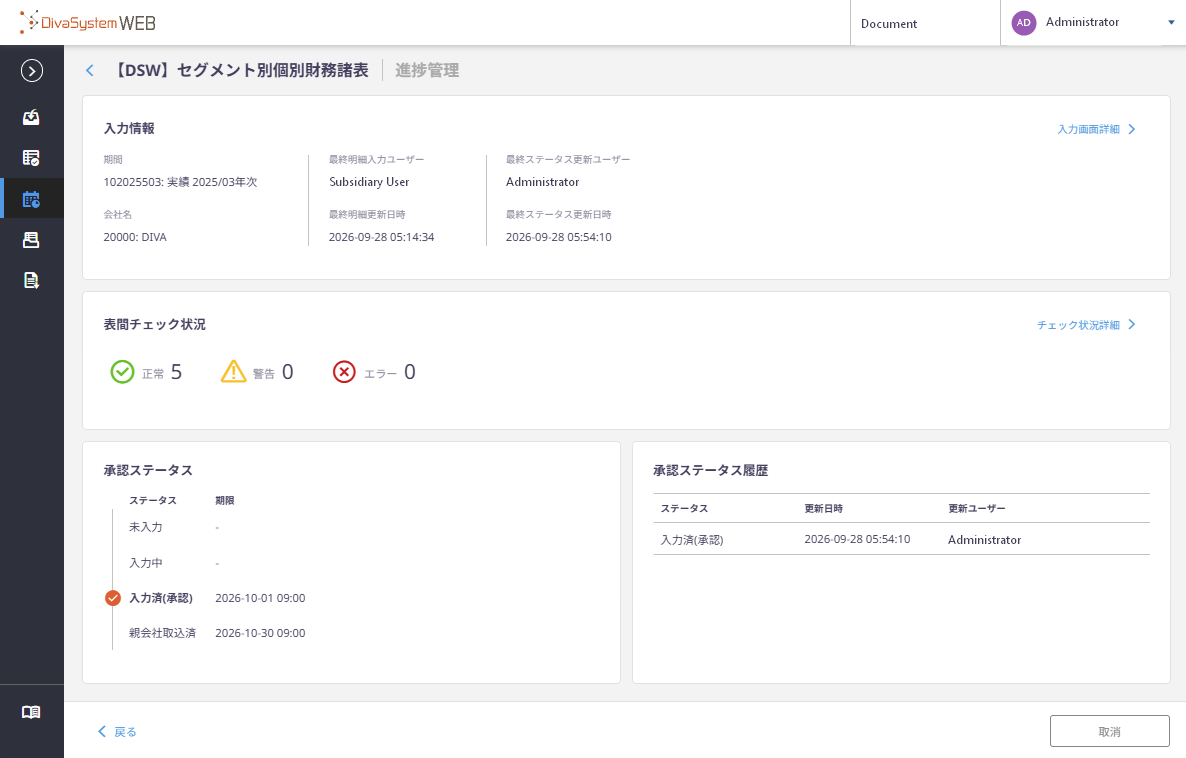This screenshot has width=1186, height=758.
Task: Click the yellow 警告 warning icon
Action: coord(234,371)
